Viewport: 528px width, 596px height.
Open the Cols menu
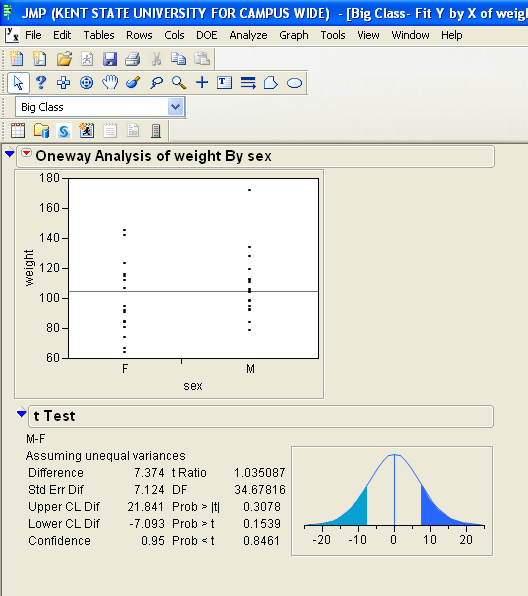[174, 35]
